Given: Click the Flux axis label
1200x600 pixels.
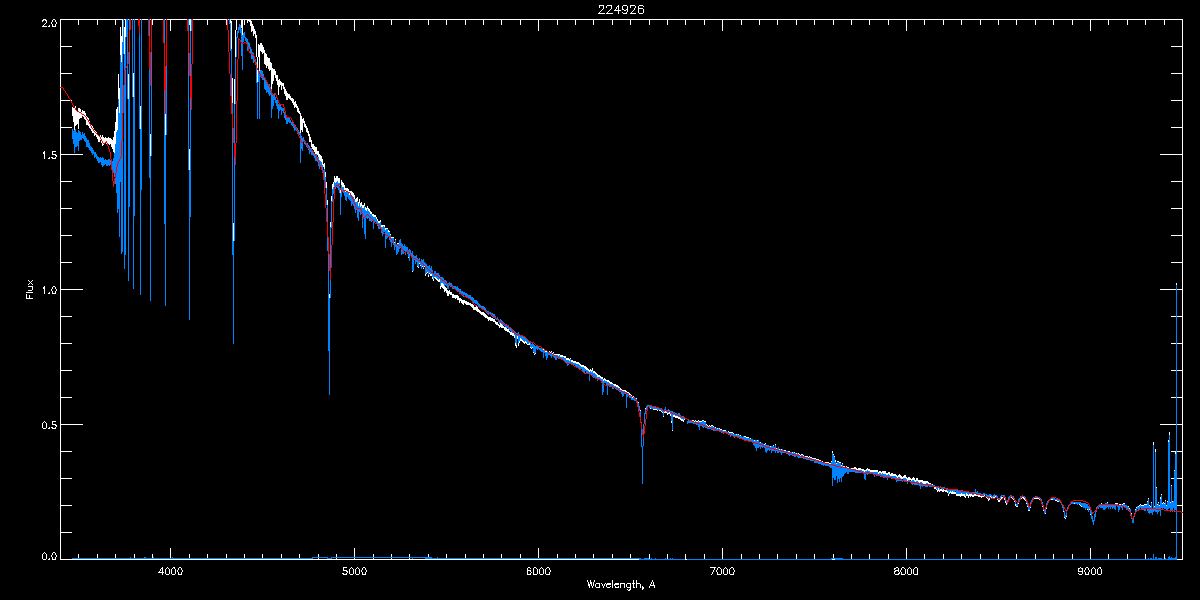Looking at the screenshot, I should (x=30, y=289).
